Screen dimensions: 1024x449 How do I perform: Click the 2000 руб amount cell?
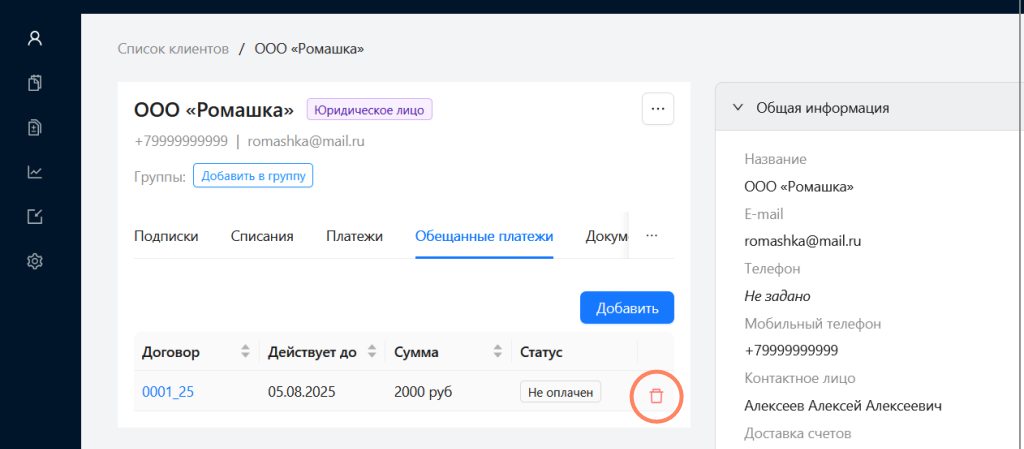point(423,392)
